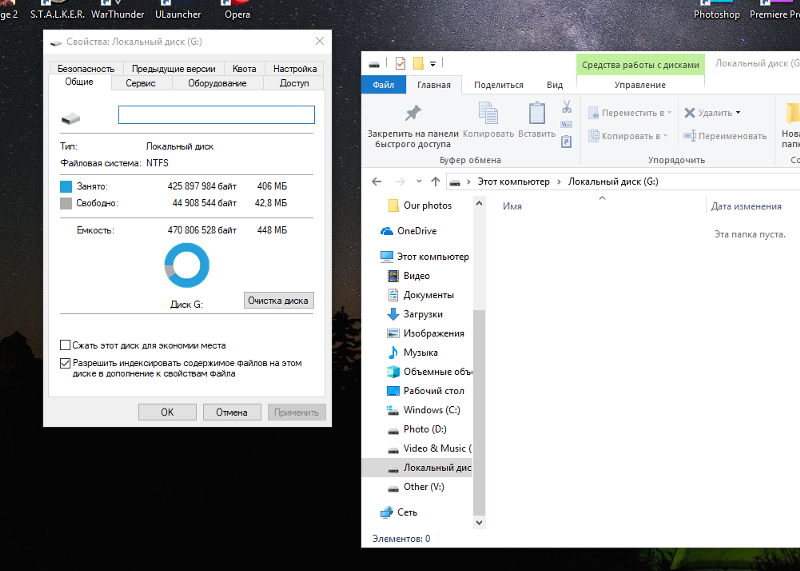Switch to the Сервис tab
This screenshot has width=800, height=571.
[140, 83]
